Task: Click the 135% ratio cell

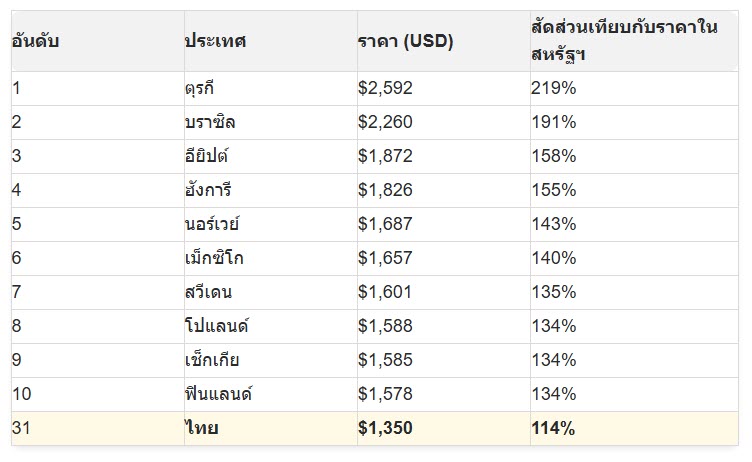Action: (x=634, y=293)
